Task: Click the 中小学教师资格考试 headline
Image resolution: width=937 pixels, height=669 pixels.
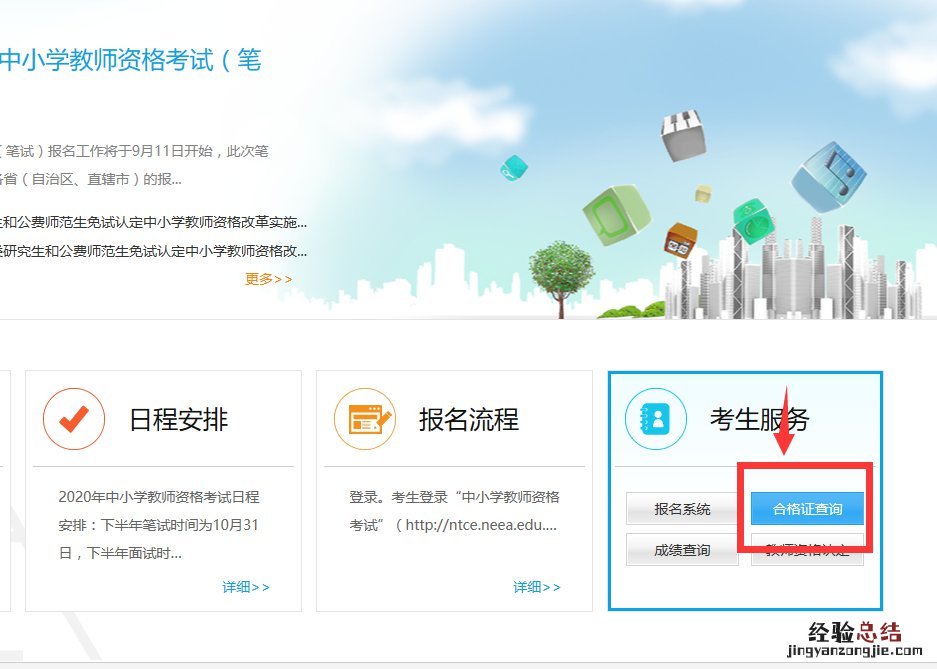Action: click(x=130, y=60)
